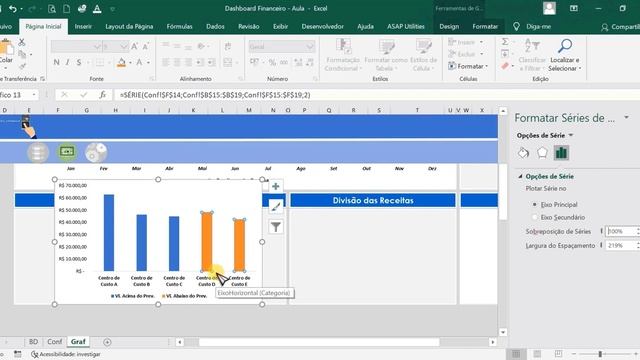Viewport: 640px width, 360px height.
Task: Open the Effects pentagon tab in the format pane
Action: click(542, 153)
